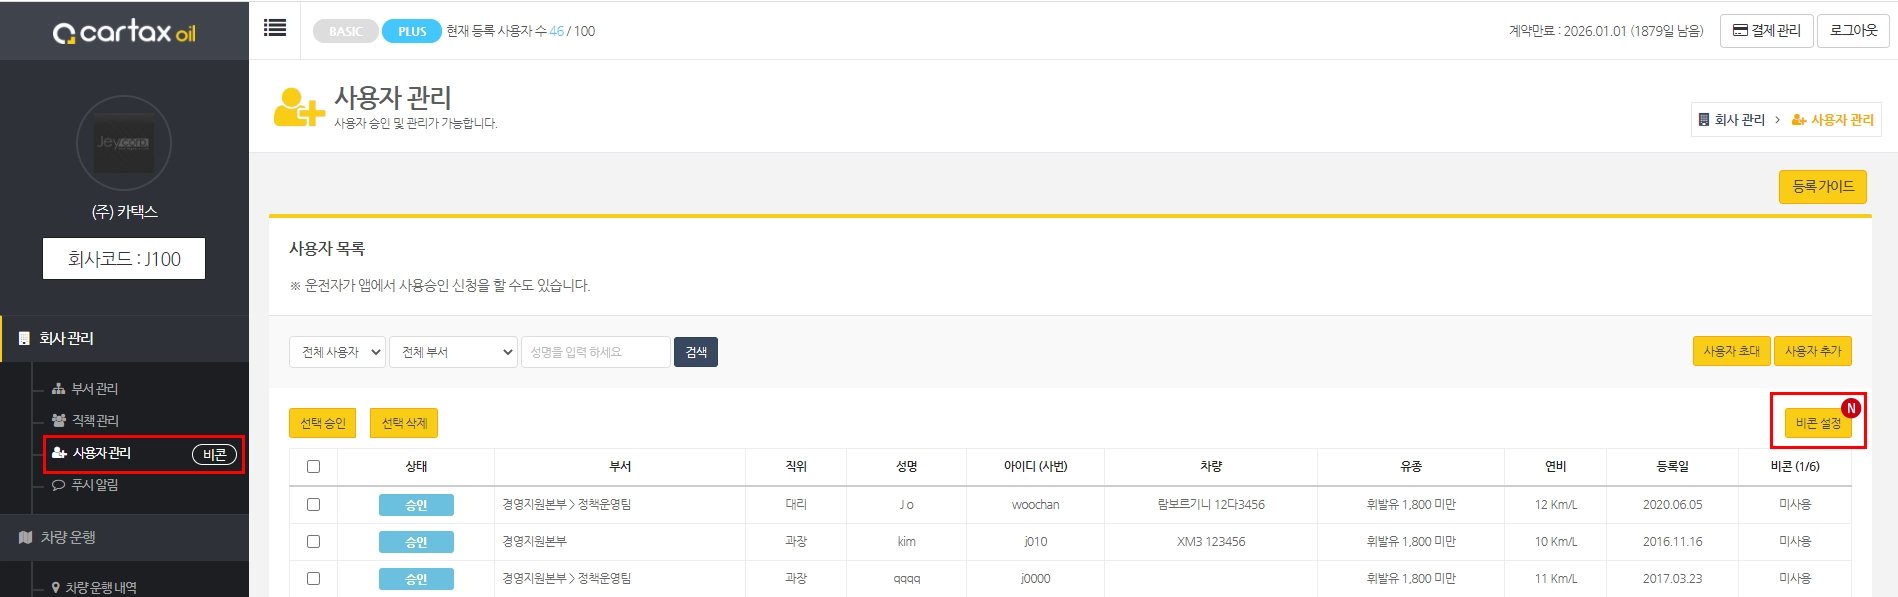Switch to the BASIC plan tab
This screenshot has height=597, width=1898.
click(345, 31)
